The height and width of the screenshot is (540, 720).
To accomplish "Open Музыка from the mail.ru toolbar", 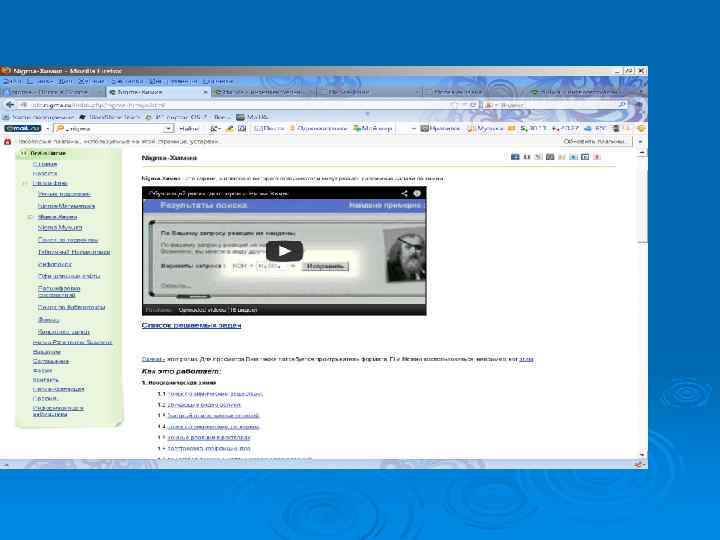I will 485,129.
